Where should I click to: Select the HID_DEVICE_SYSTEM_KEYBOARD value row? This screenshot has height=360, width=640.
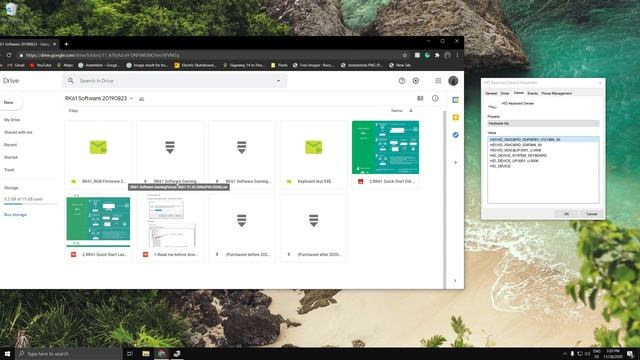tap(518, 156)
